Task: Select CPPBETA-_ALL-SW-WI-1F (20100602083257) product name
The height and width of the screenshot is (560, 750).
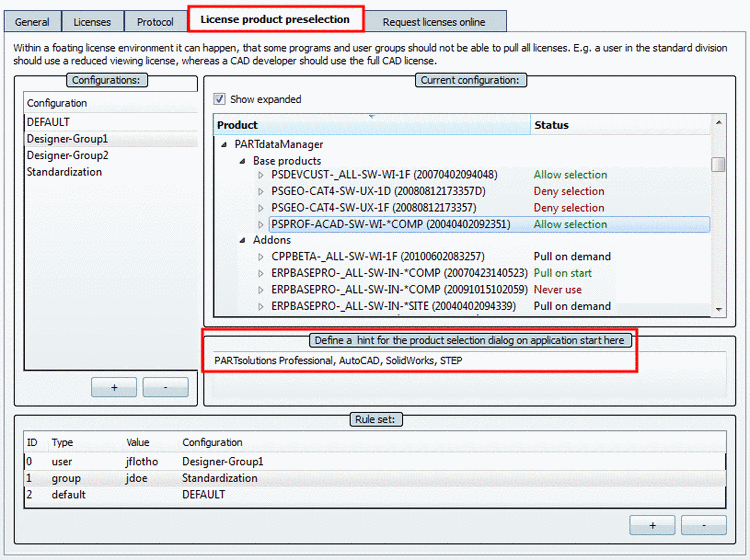Action: [x=378, y=257]
